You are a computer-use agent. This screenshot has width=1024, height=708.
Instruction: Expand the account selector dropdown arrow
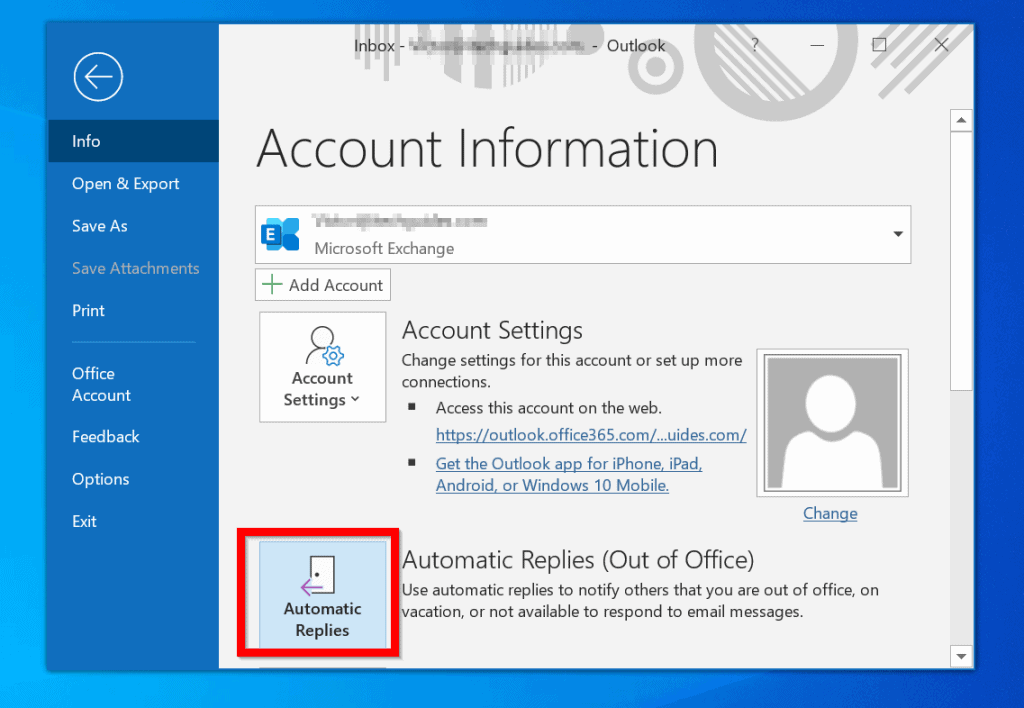point(898,234)
